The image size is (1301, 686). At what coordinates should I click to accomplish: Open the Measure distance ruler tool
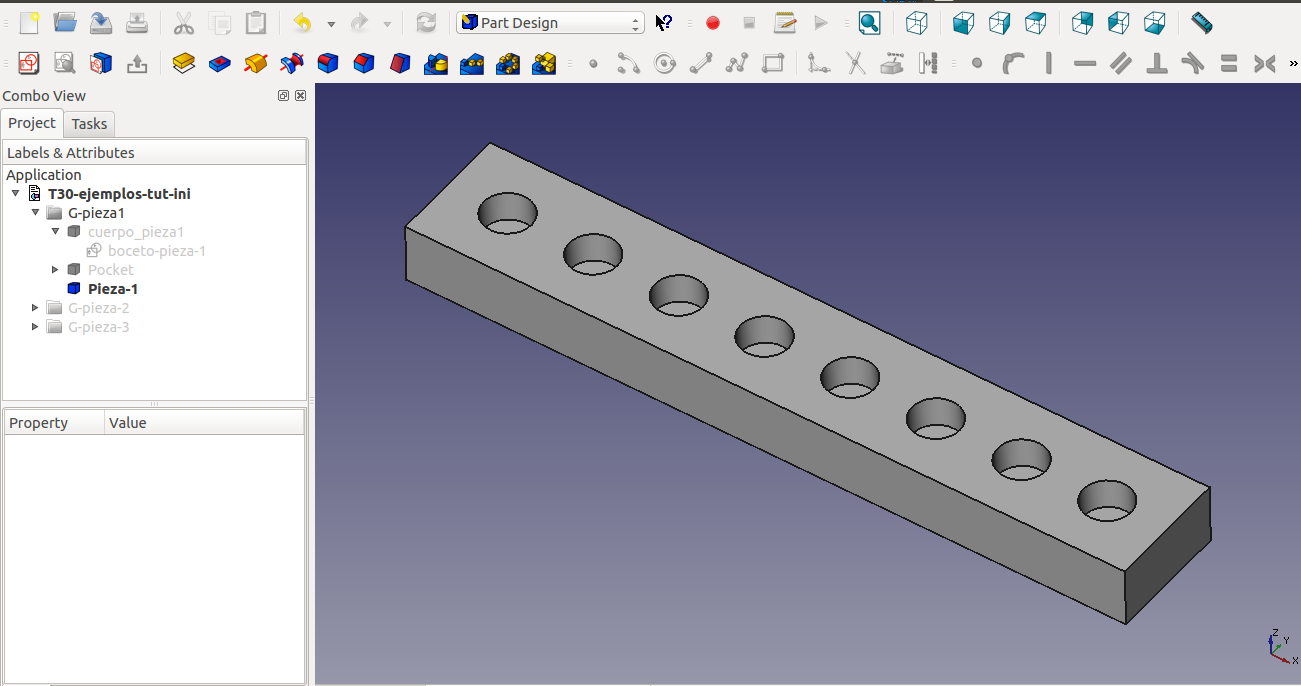(x=1201, y=23)
